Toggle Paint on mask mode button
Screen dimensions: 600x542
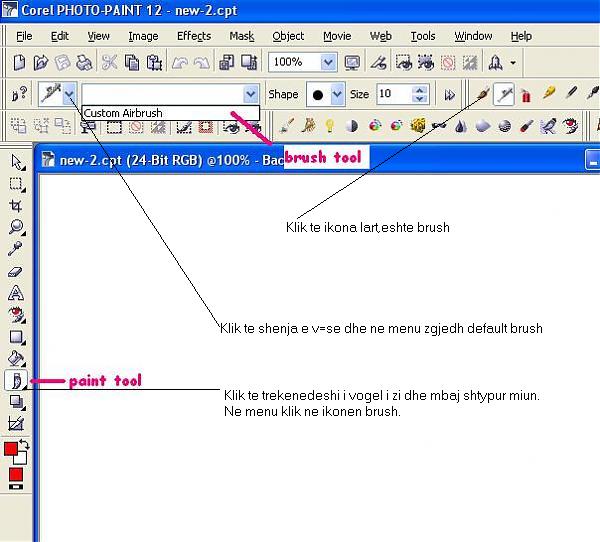click(184, 126)
